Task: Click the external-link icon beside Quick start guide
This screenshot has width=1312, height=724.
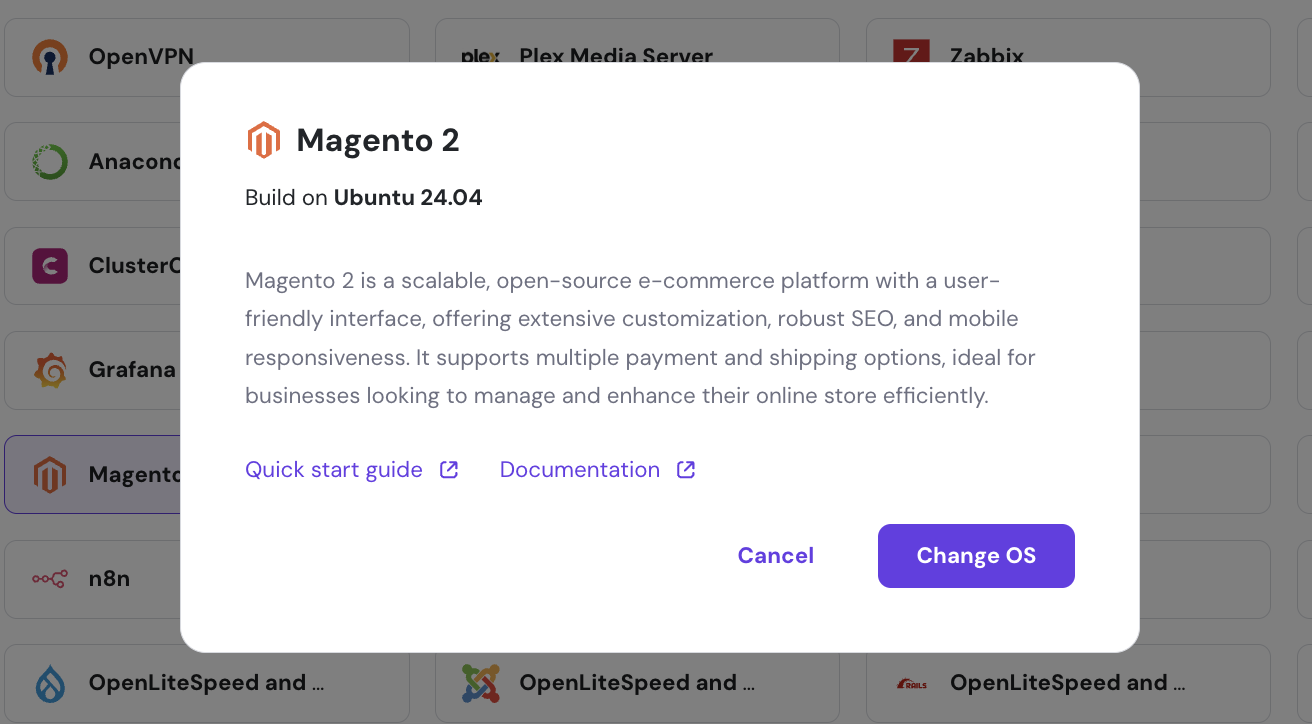Action: point(448,469)
